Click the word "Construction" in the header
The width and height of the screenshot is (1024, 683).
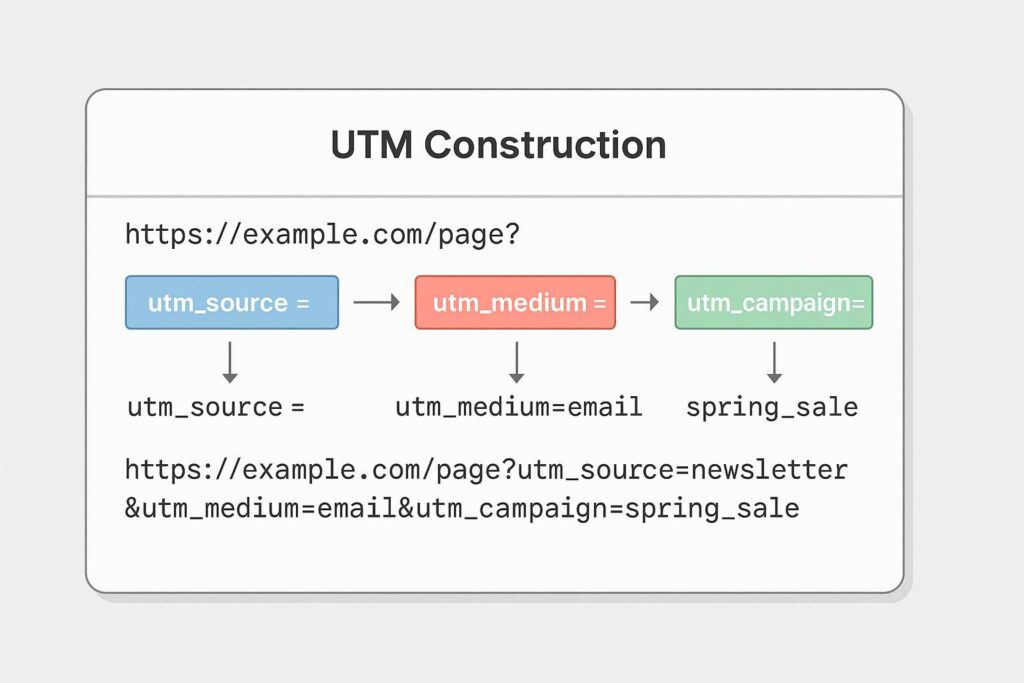(x=545, y=146)
